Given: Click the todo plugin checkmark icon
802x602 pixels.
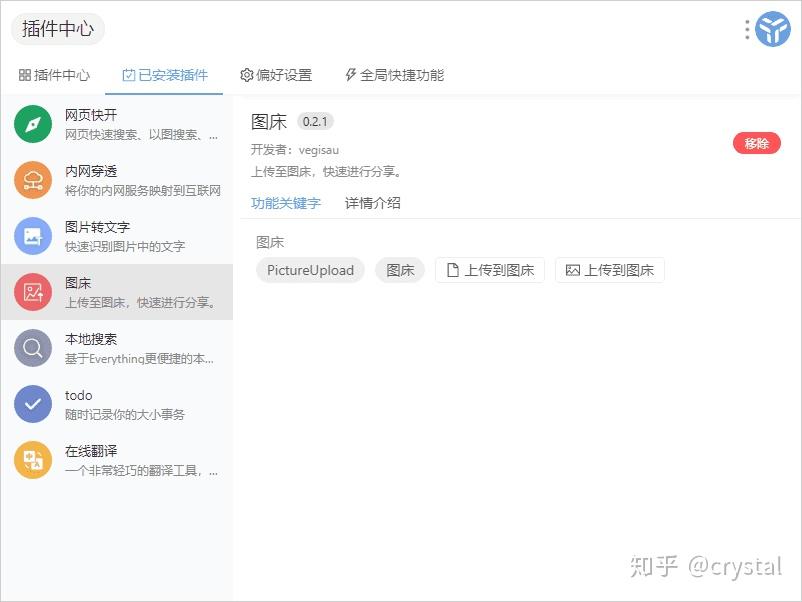Looking at the screenshot, I should click(x=33, y=404).
